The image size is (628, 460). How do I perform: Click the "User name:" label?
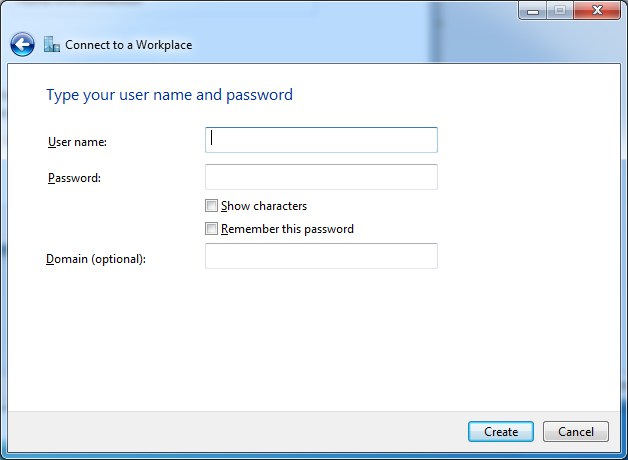click(77, 142)
